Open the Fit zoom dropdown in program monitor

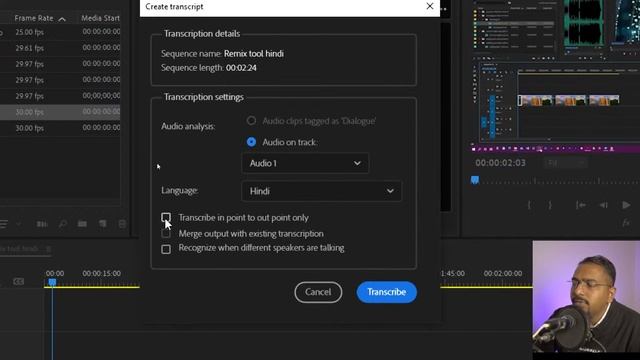click(x=566, y=163)
